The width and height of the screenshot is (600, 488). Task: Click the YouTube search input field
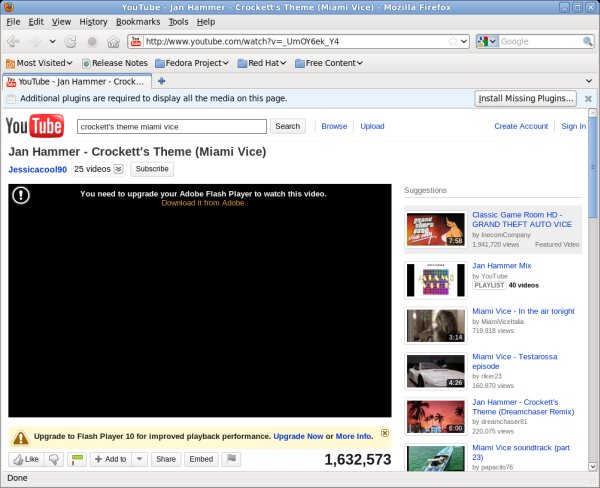point(172,127)
